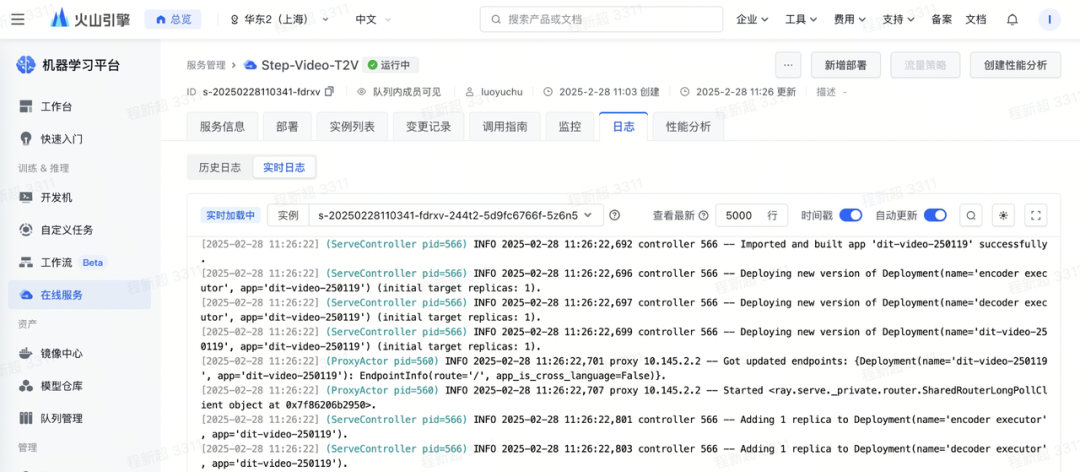Click the 火山引擎 logo
Screen dimensions: 1080x472
(x=92, y=19)
